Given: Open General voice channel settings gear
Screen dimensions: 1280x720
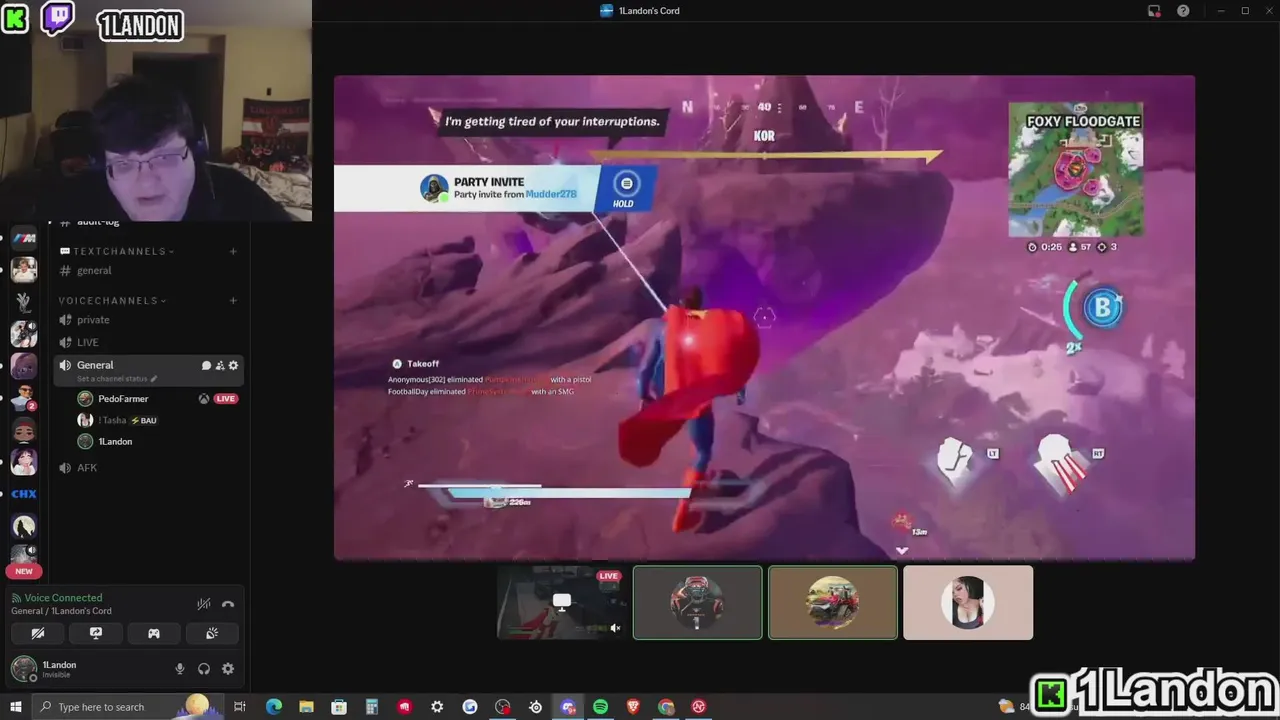Looking at the screenshot, I should [233, 366].
